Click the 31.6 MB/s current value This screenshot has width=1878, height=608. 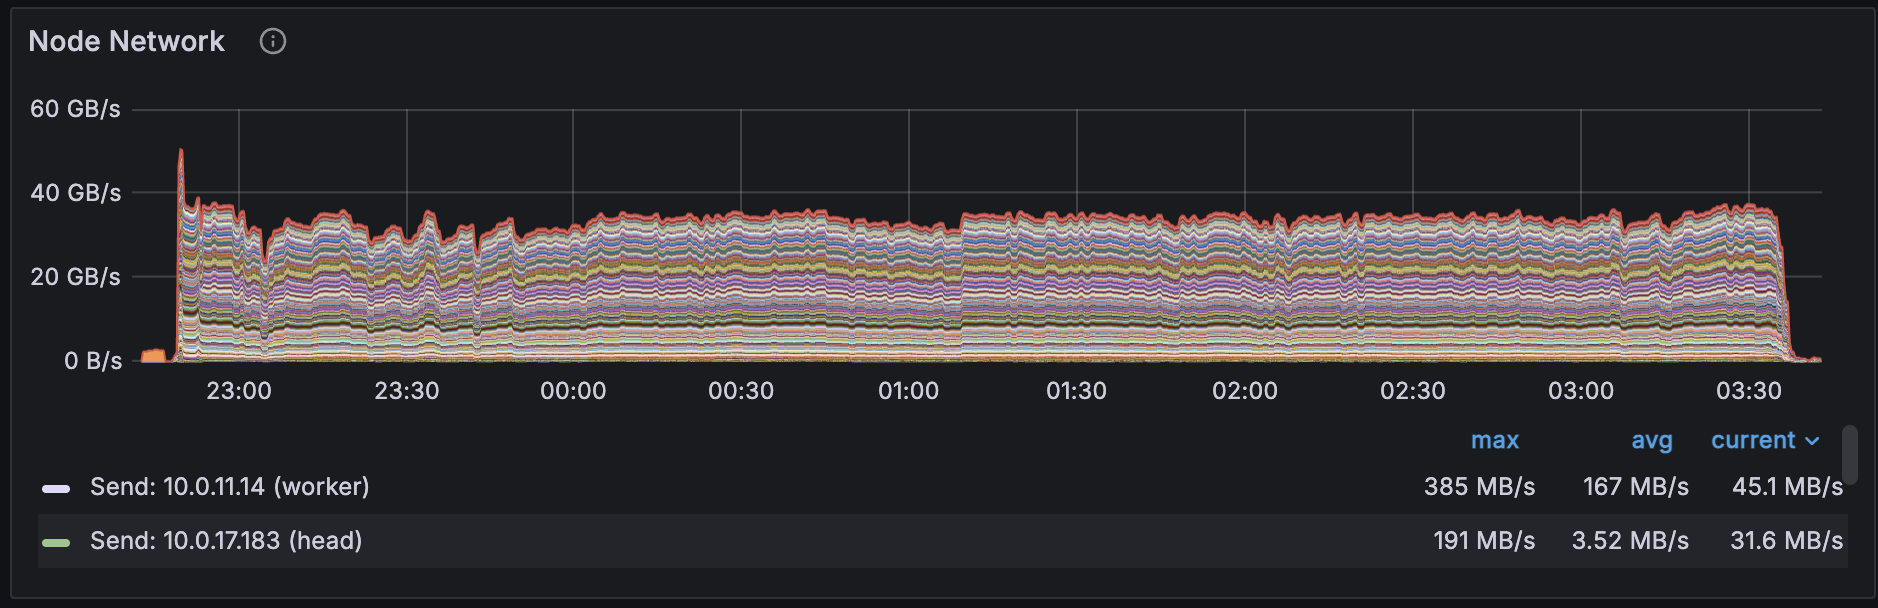pyautogui.click(x=1786, y=541)
